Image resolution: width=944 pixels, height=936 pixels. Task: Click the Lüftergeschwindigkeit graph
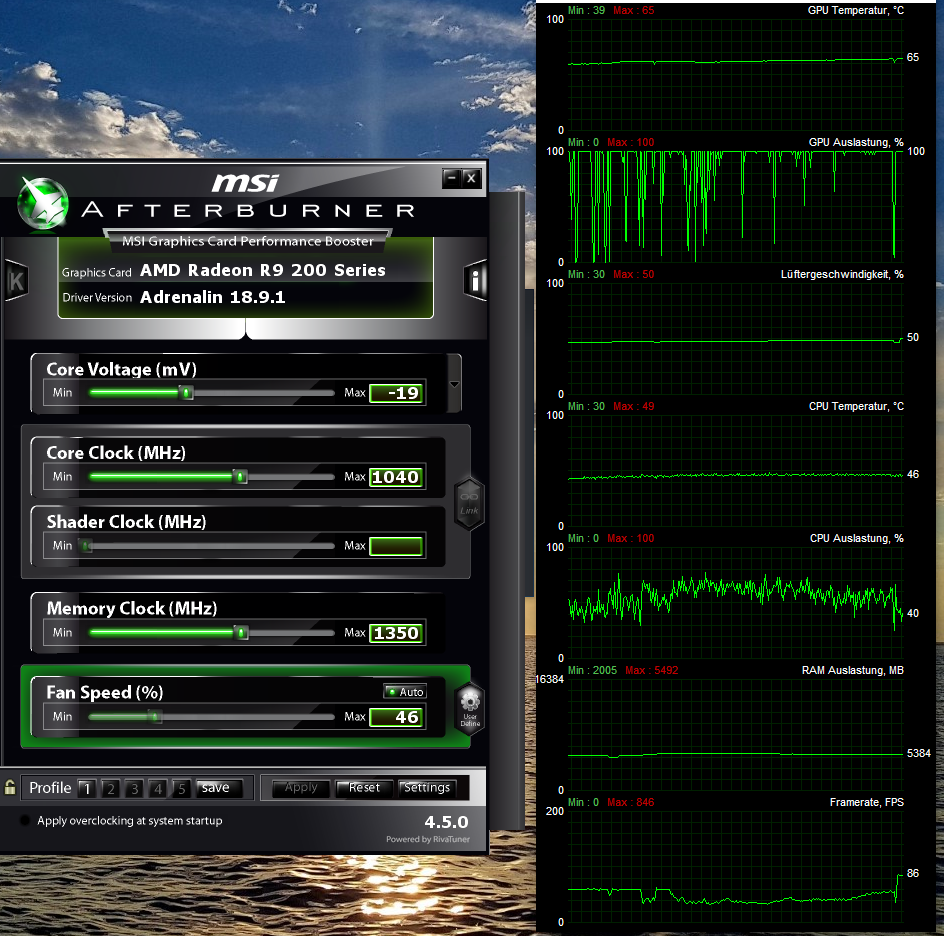pos(735,338)
